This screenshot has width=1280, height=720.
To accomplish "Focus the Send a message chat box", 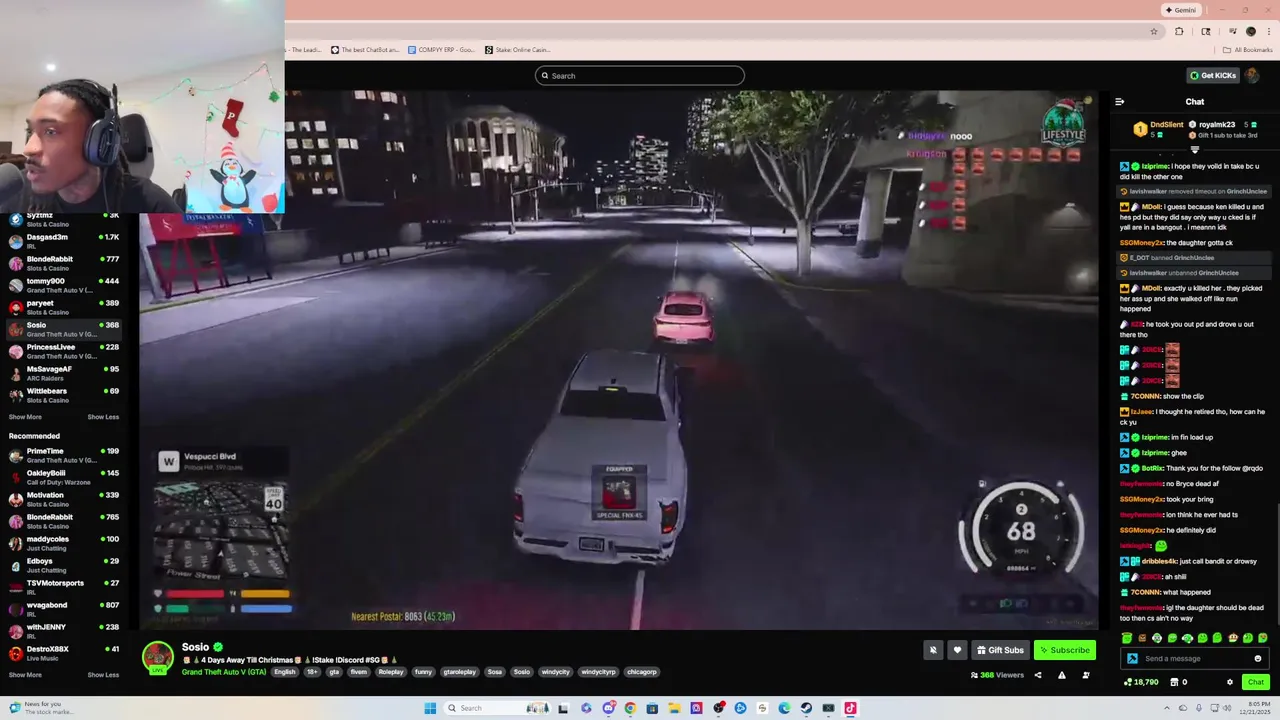I will [x=1195, y=659].
